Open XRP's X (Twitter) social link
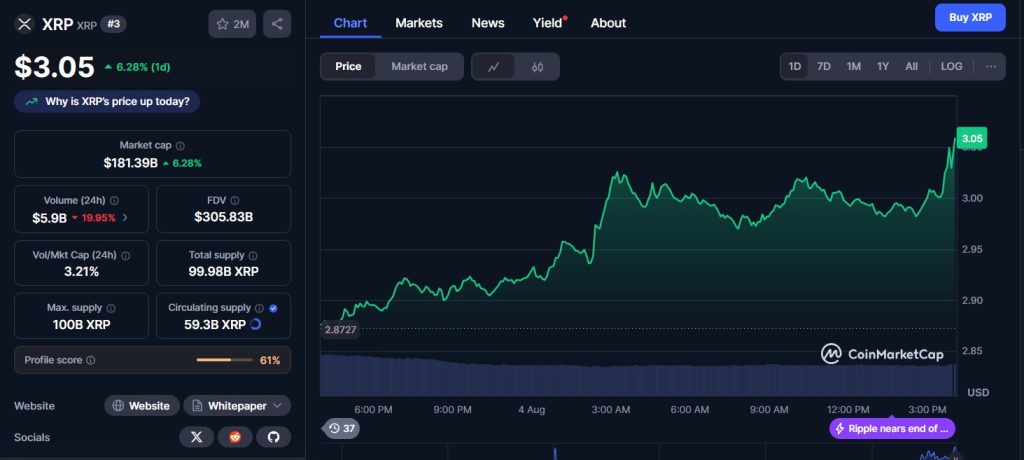Image resolution: width=1024 pixels, height=460 pixels. click(196, 437)
